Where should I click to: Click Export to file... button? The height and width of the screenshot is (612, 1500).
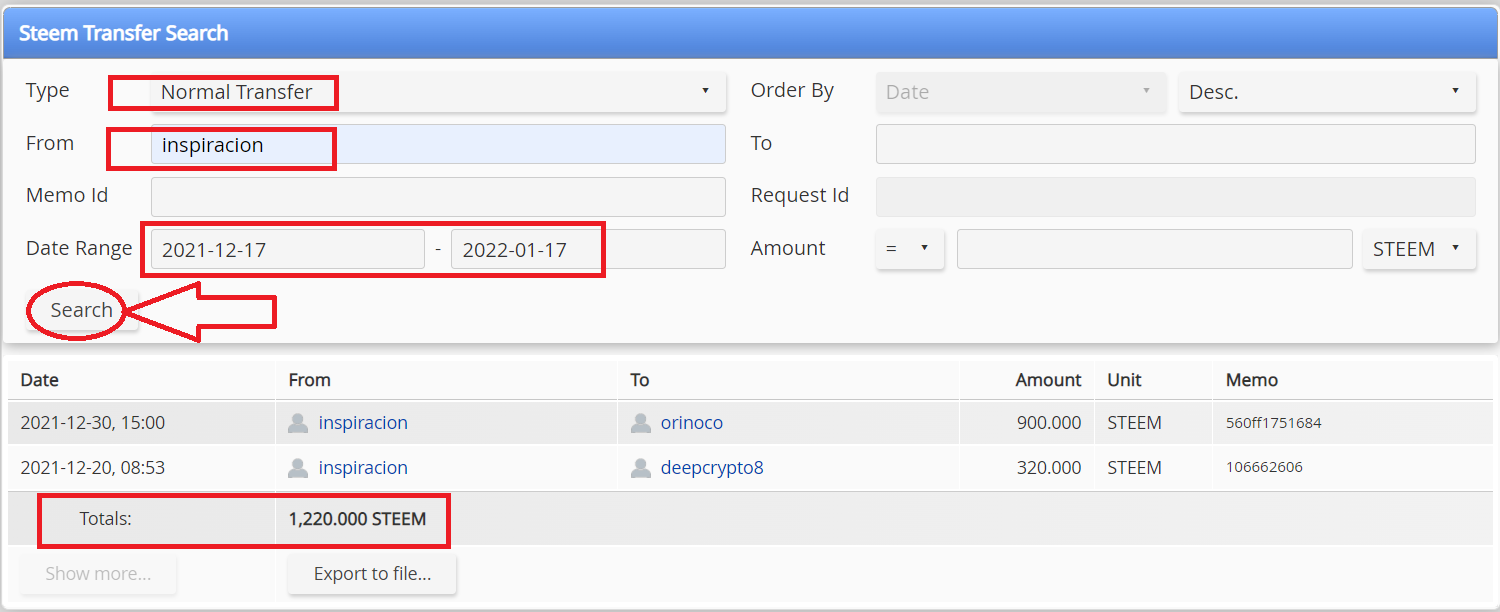372,574
